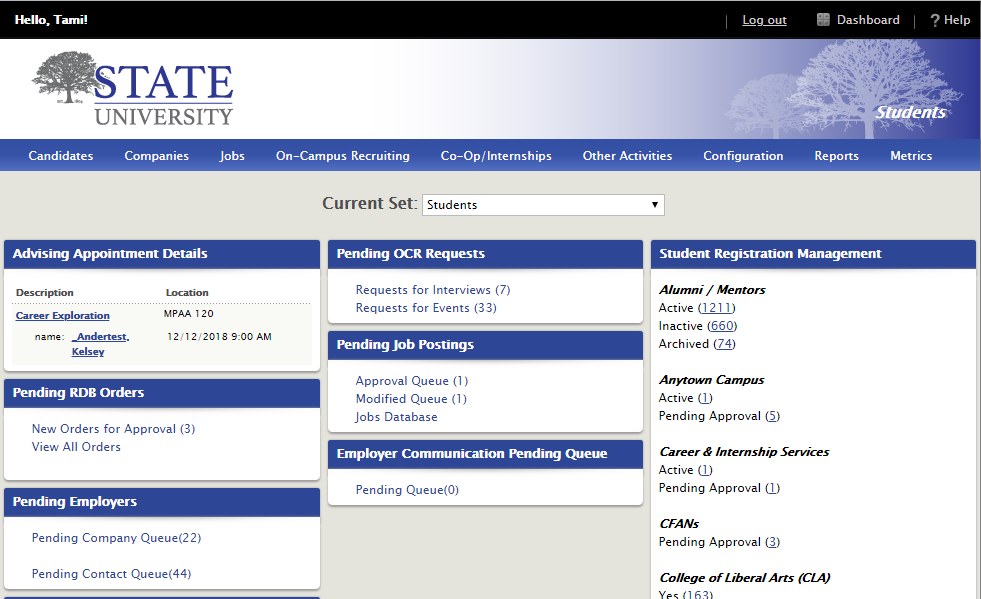Click the Employer Communication Pending Queue header
Viewport: 981px width, 599px height.
[485, 454]
